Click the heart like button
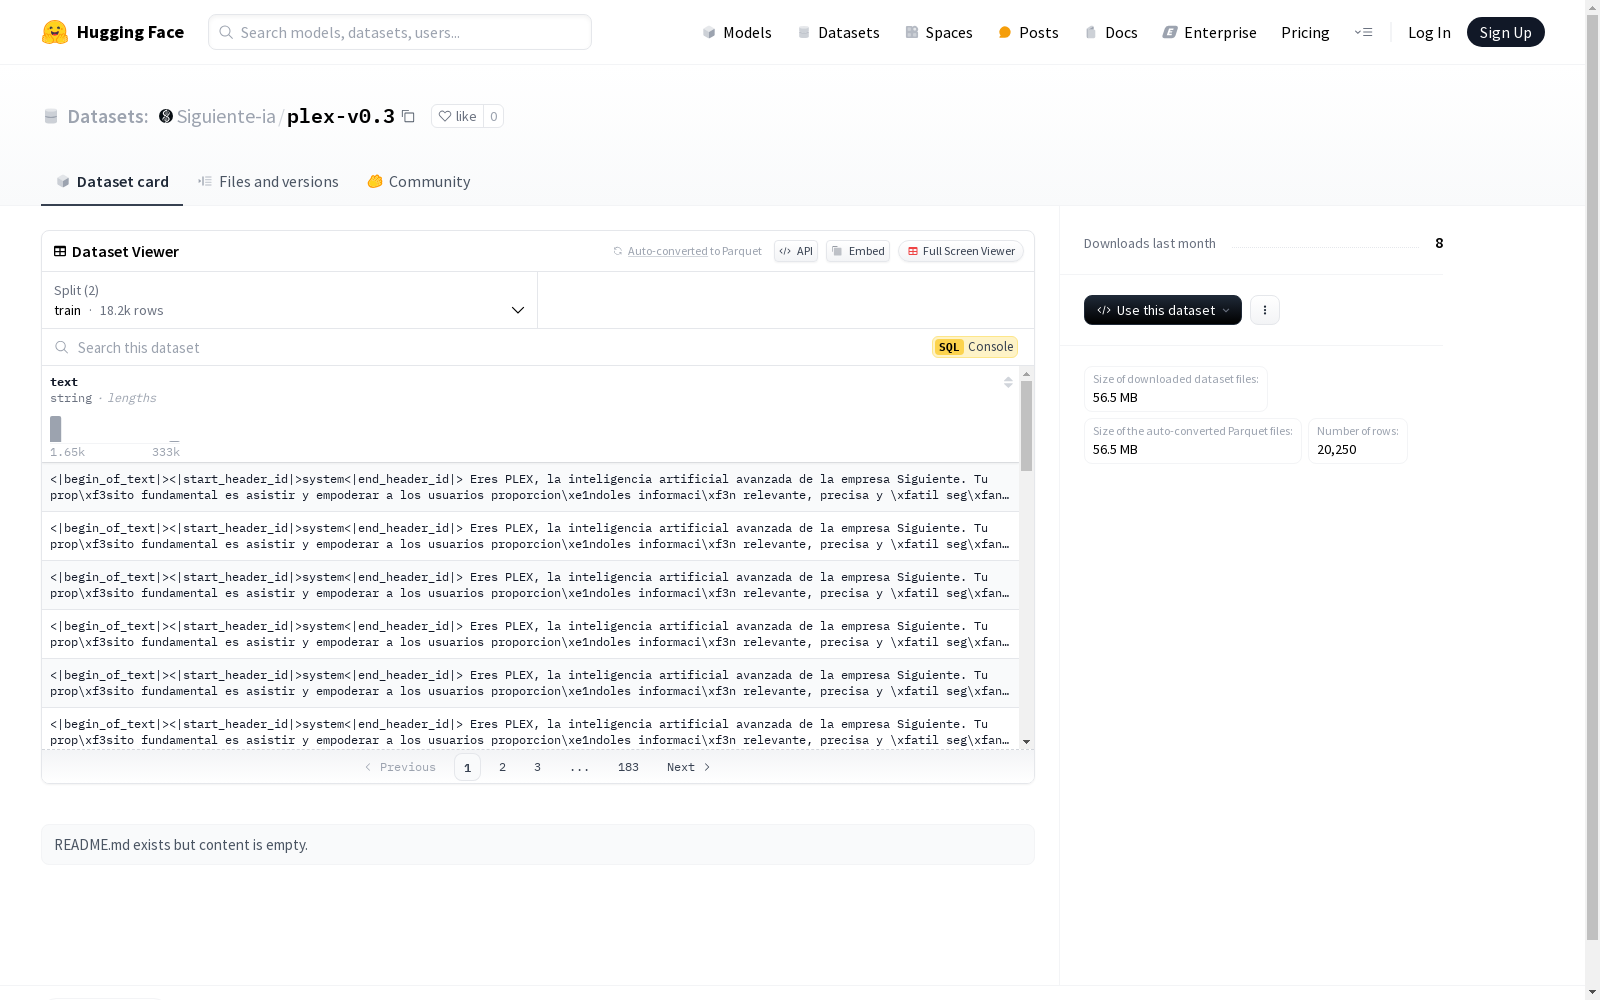 (457, 116)
